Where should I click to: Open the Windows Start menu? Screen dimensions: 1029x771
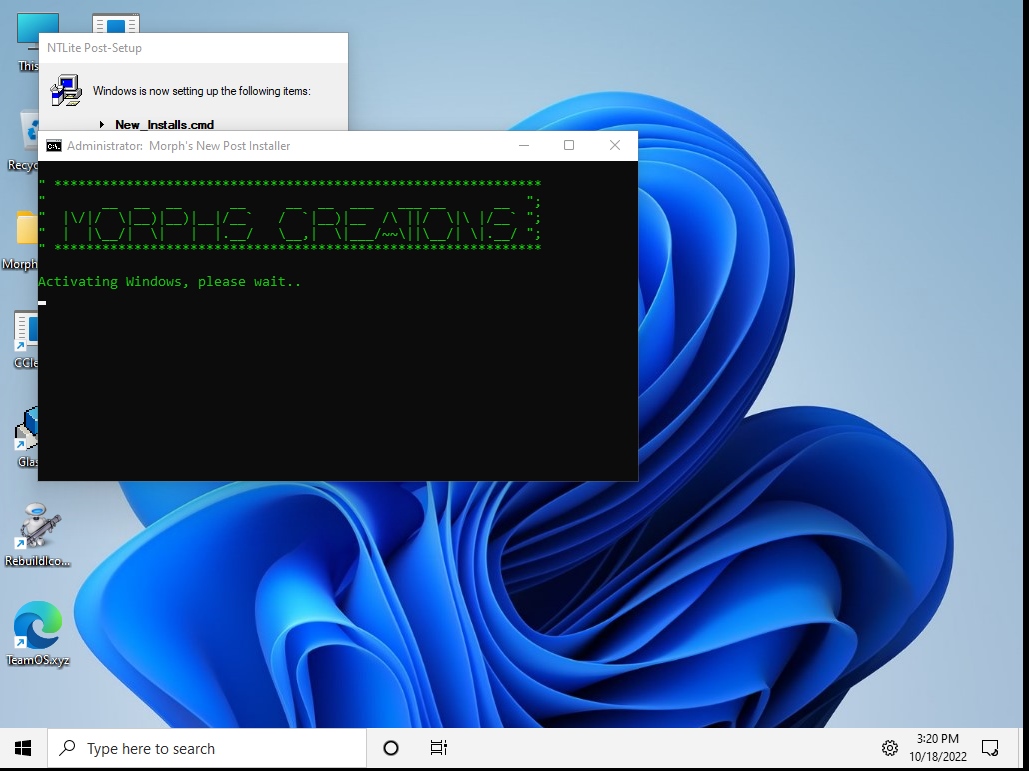23,748
